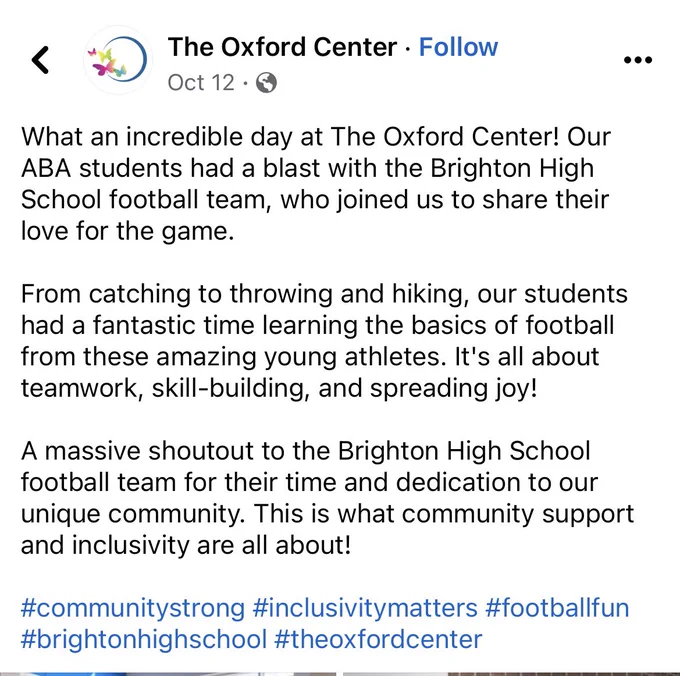Follow The Oxford Center page
The image size is (680, 676).
click(x=458, y=47)
